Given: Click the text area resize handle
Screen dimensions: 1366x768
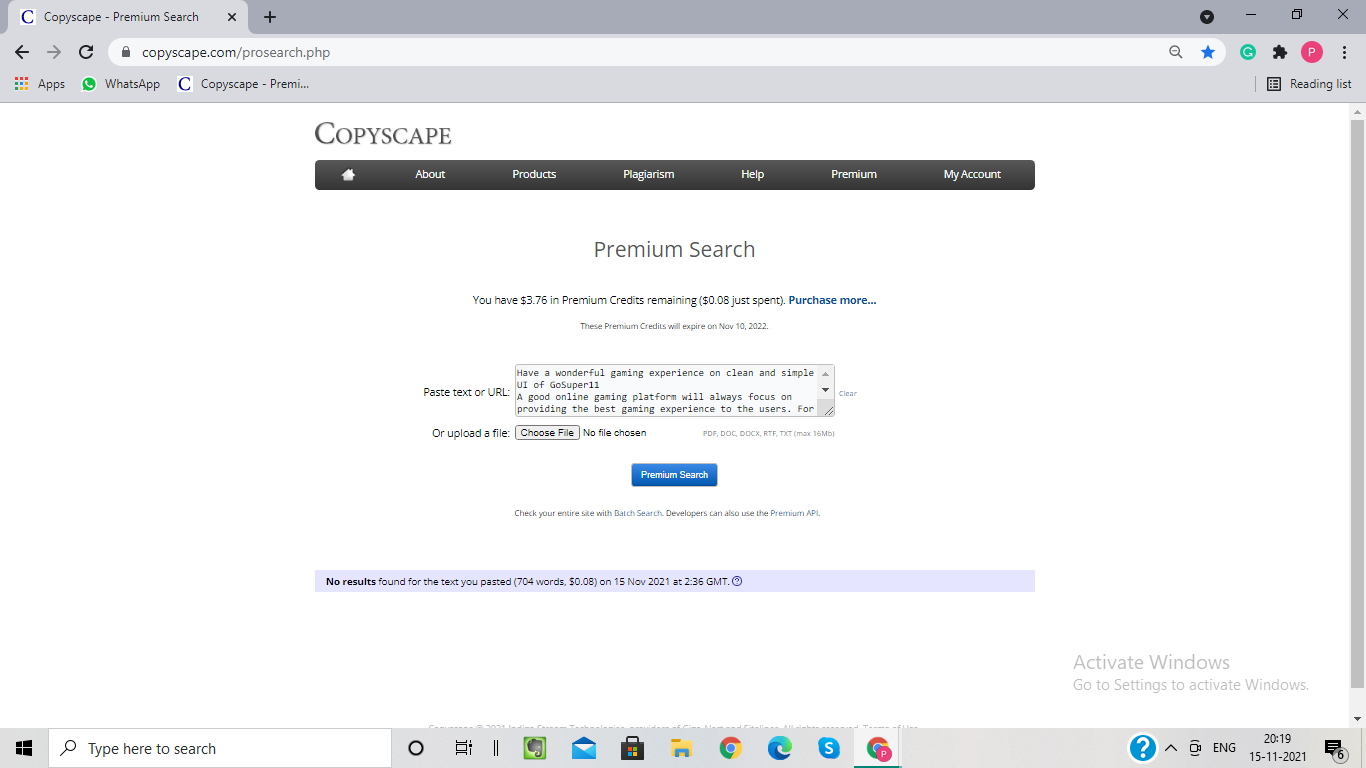Looking at the screenshot, I should (x=826, y=409).
